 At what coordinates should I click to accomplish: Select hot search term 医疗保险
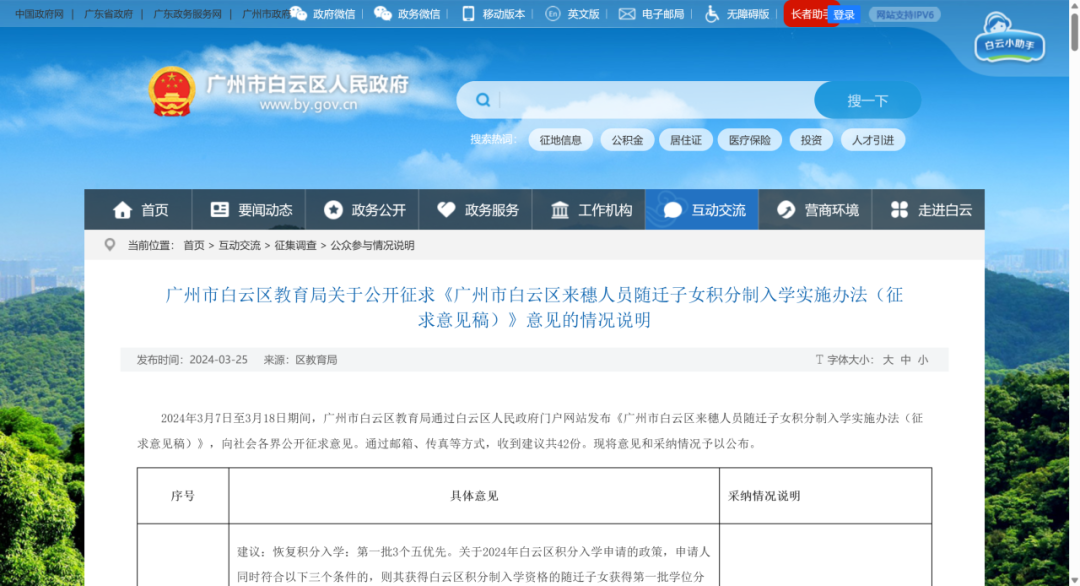[750, 140]
